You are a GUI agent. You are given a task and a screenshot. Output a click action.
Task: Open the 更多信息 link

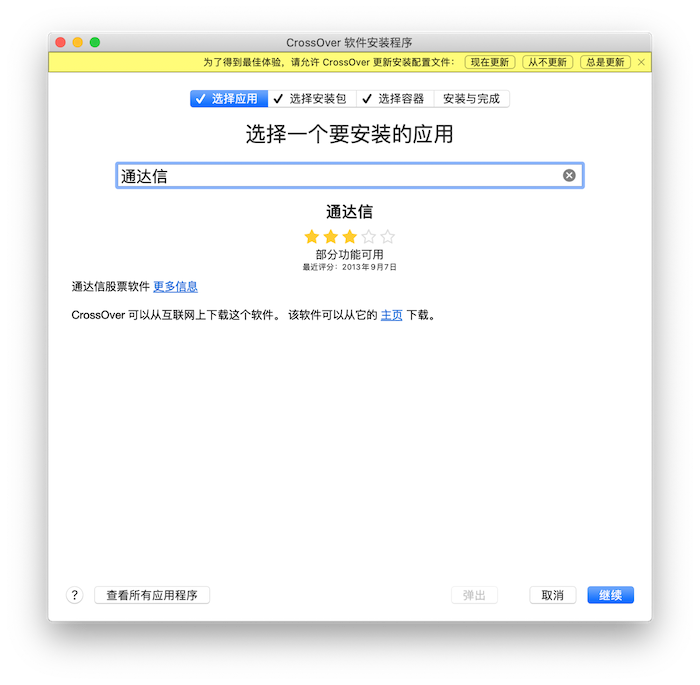pyautogui.click(x=175, y=287)
